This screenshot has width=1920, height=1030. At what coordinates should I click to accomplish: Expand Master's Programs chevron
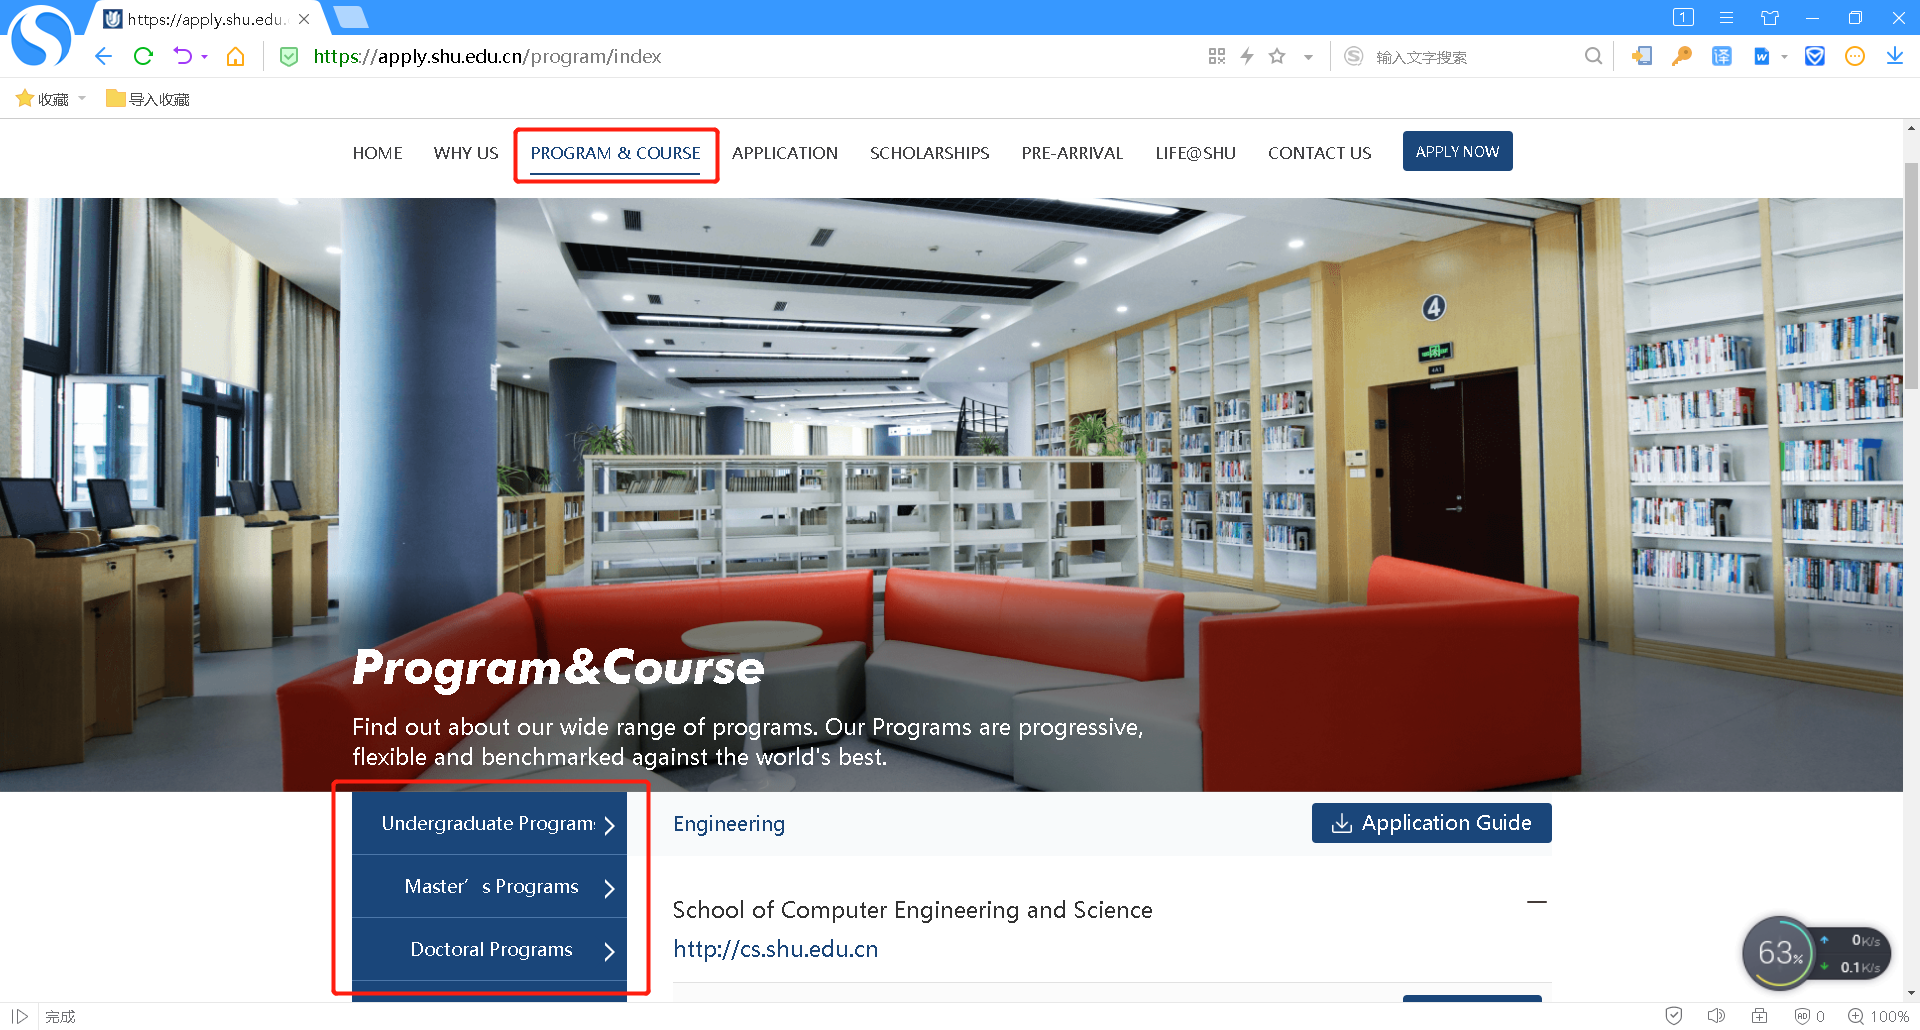coord(609,888)
